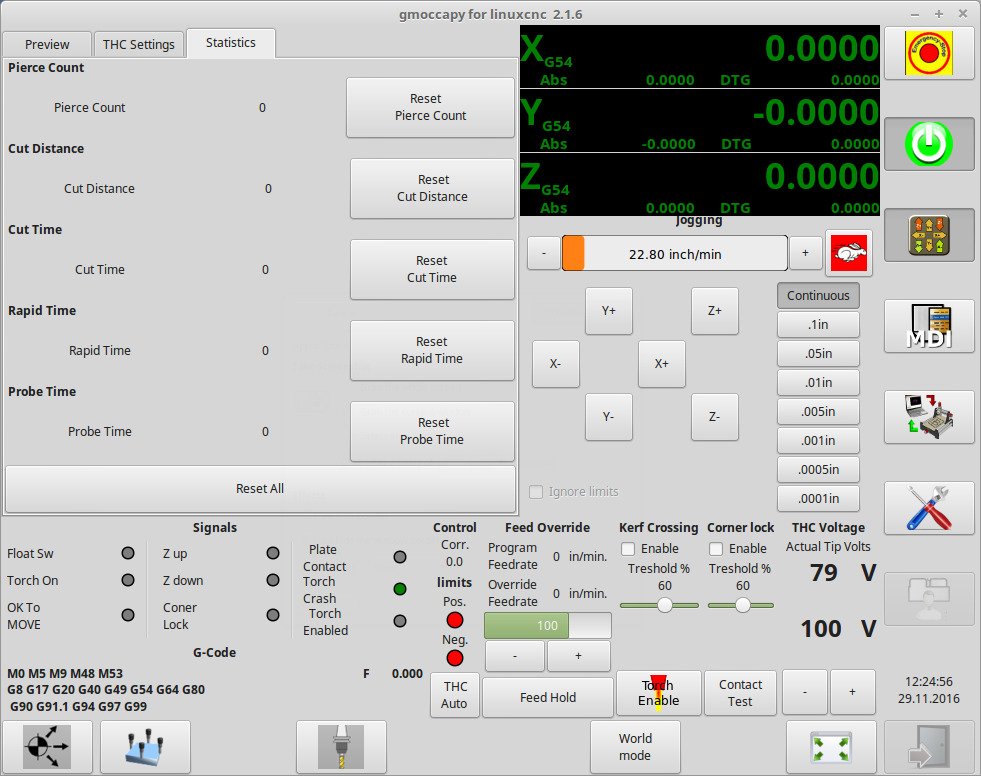The image size is (981, 776).
Task: Switch to manual jog mode icon
Action: (929, 235)
